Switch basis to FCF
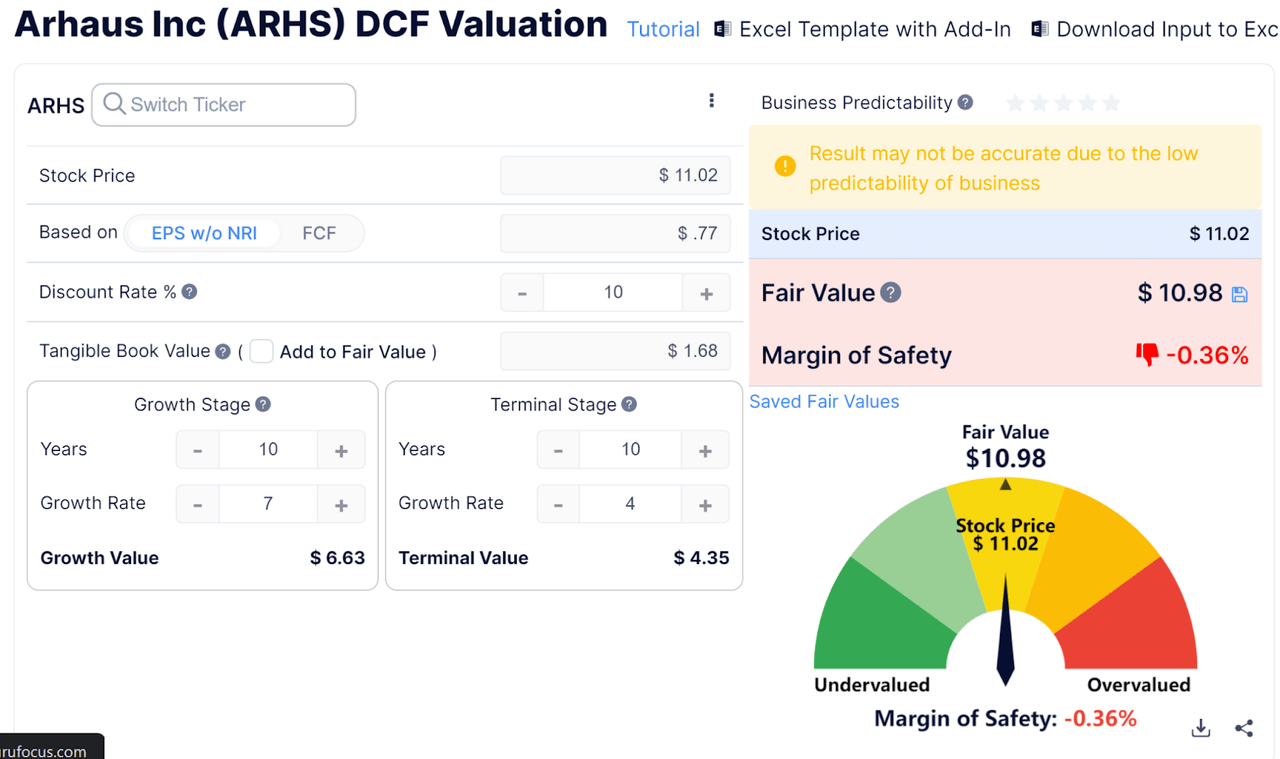This screenshot has width=1280, height=759. pos(319,233)
